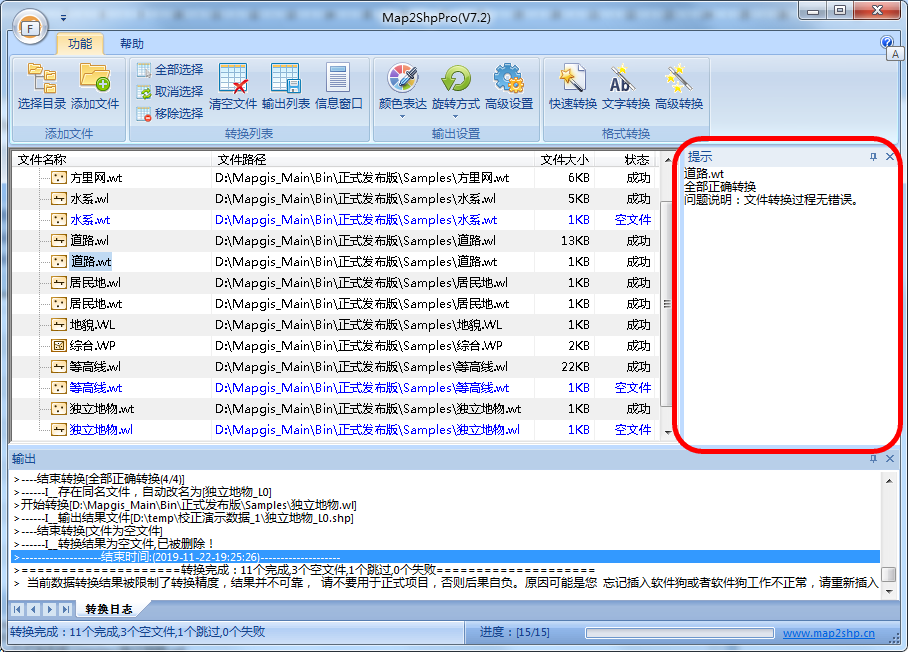Go to last log tab arrow
This screenshot has width=908, height=652.
(65, 609)
